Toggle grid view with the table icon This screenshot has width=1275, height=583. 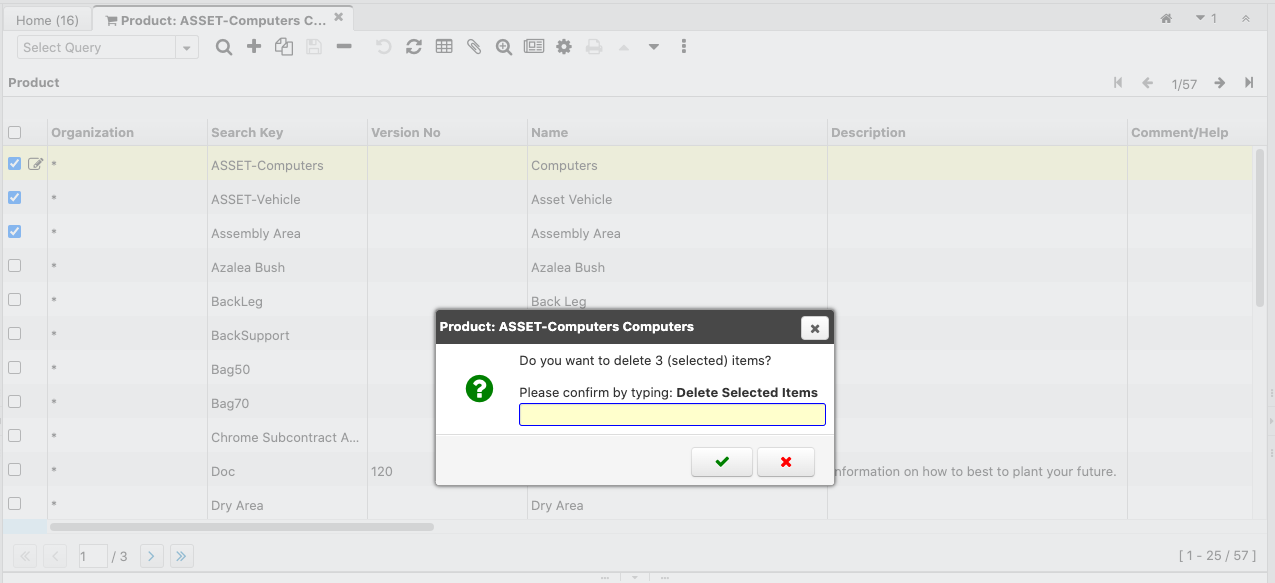pyautogui.click(x=444, y=47)
